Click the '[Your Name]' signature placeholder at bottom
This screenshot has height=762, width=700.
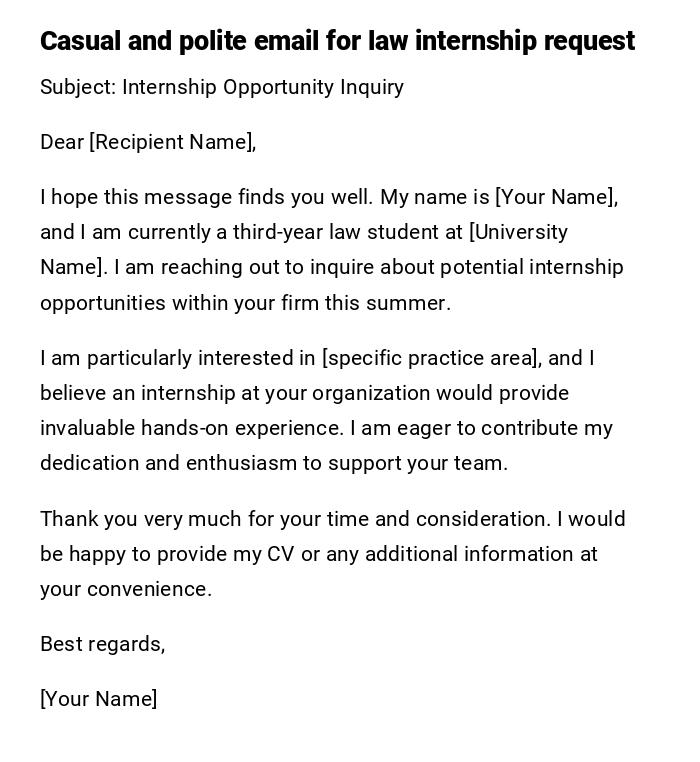click(98, 699)
